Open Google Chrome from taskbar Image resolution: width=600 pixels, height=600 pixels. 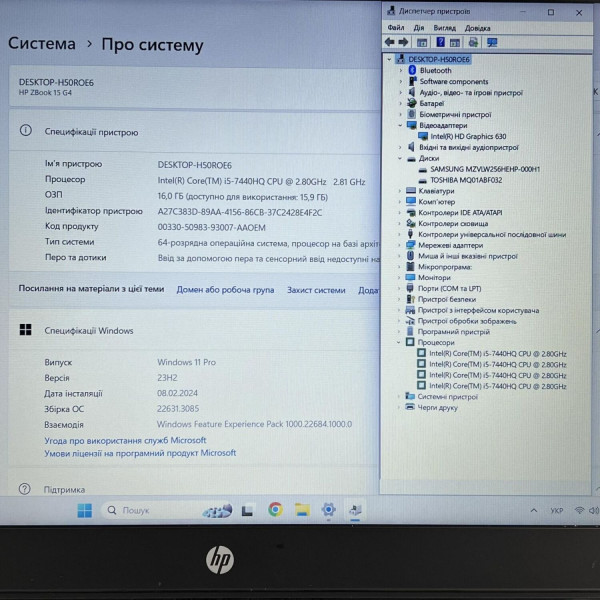tap(275, 509)
